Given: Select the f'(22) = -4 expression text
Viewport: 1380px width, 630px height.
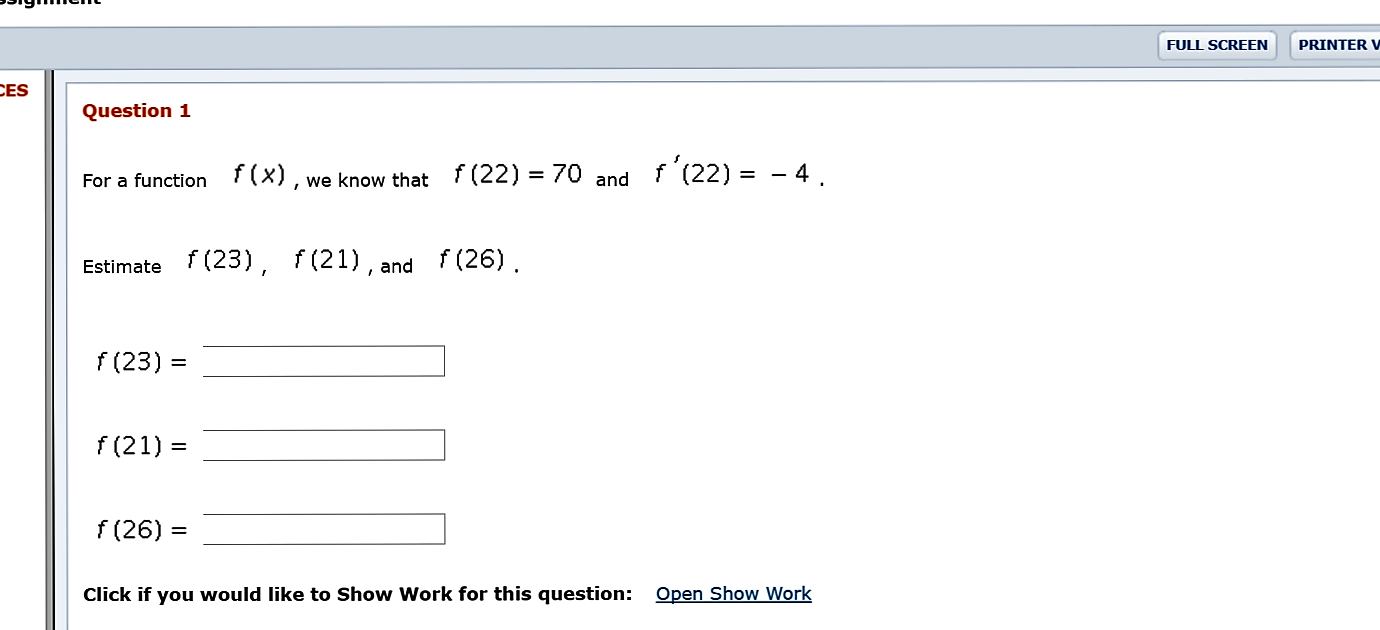Looking at the screenshot, I should (x=735, y=172).
